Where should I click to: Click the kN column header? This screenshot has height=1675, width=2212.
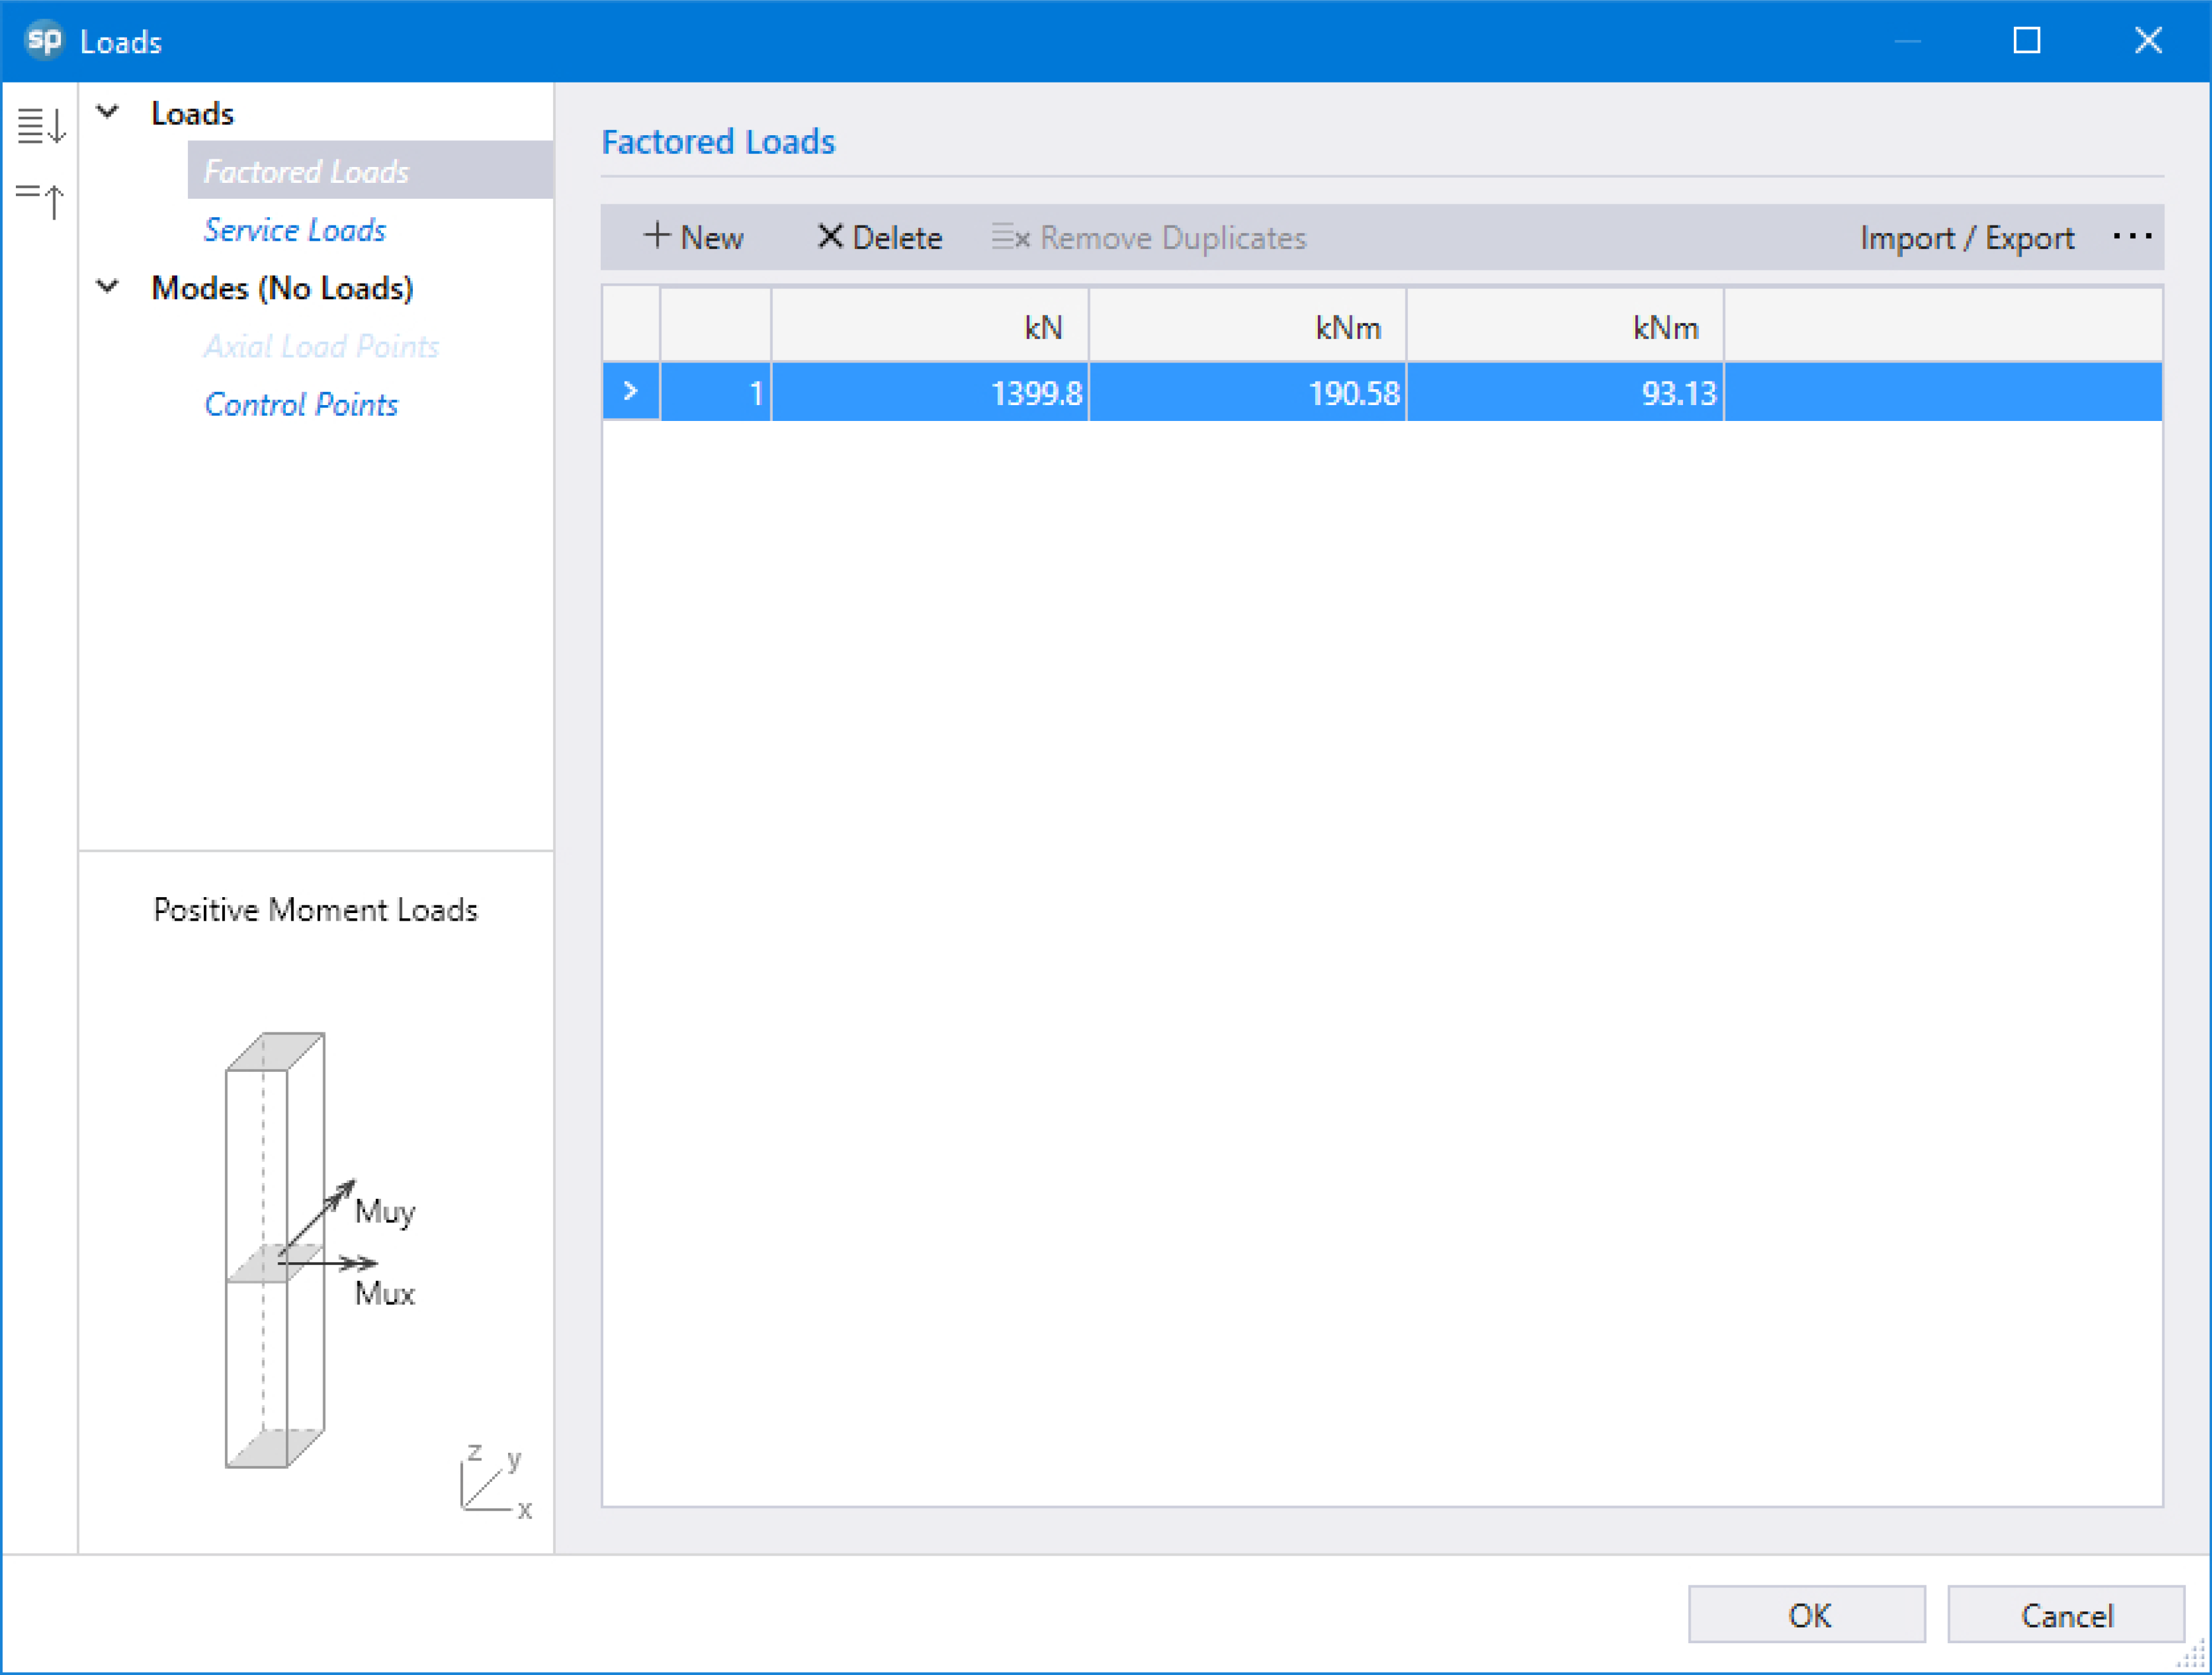coord(929,326)
